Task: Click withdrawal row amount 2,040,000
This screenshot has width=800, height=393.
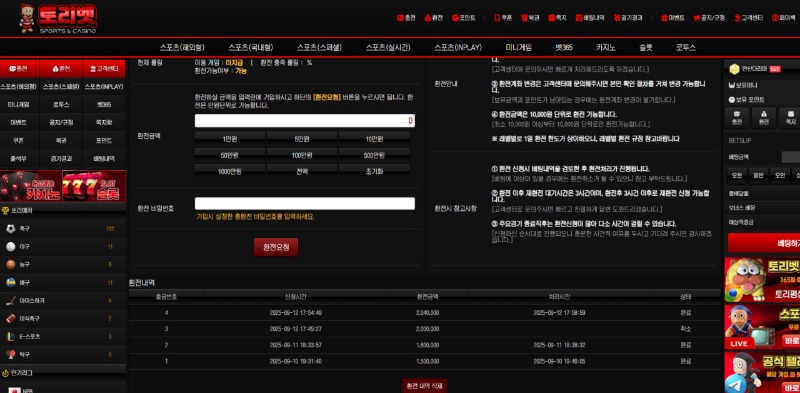Action: (x=428, y=313)
